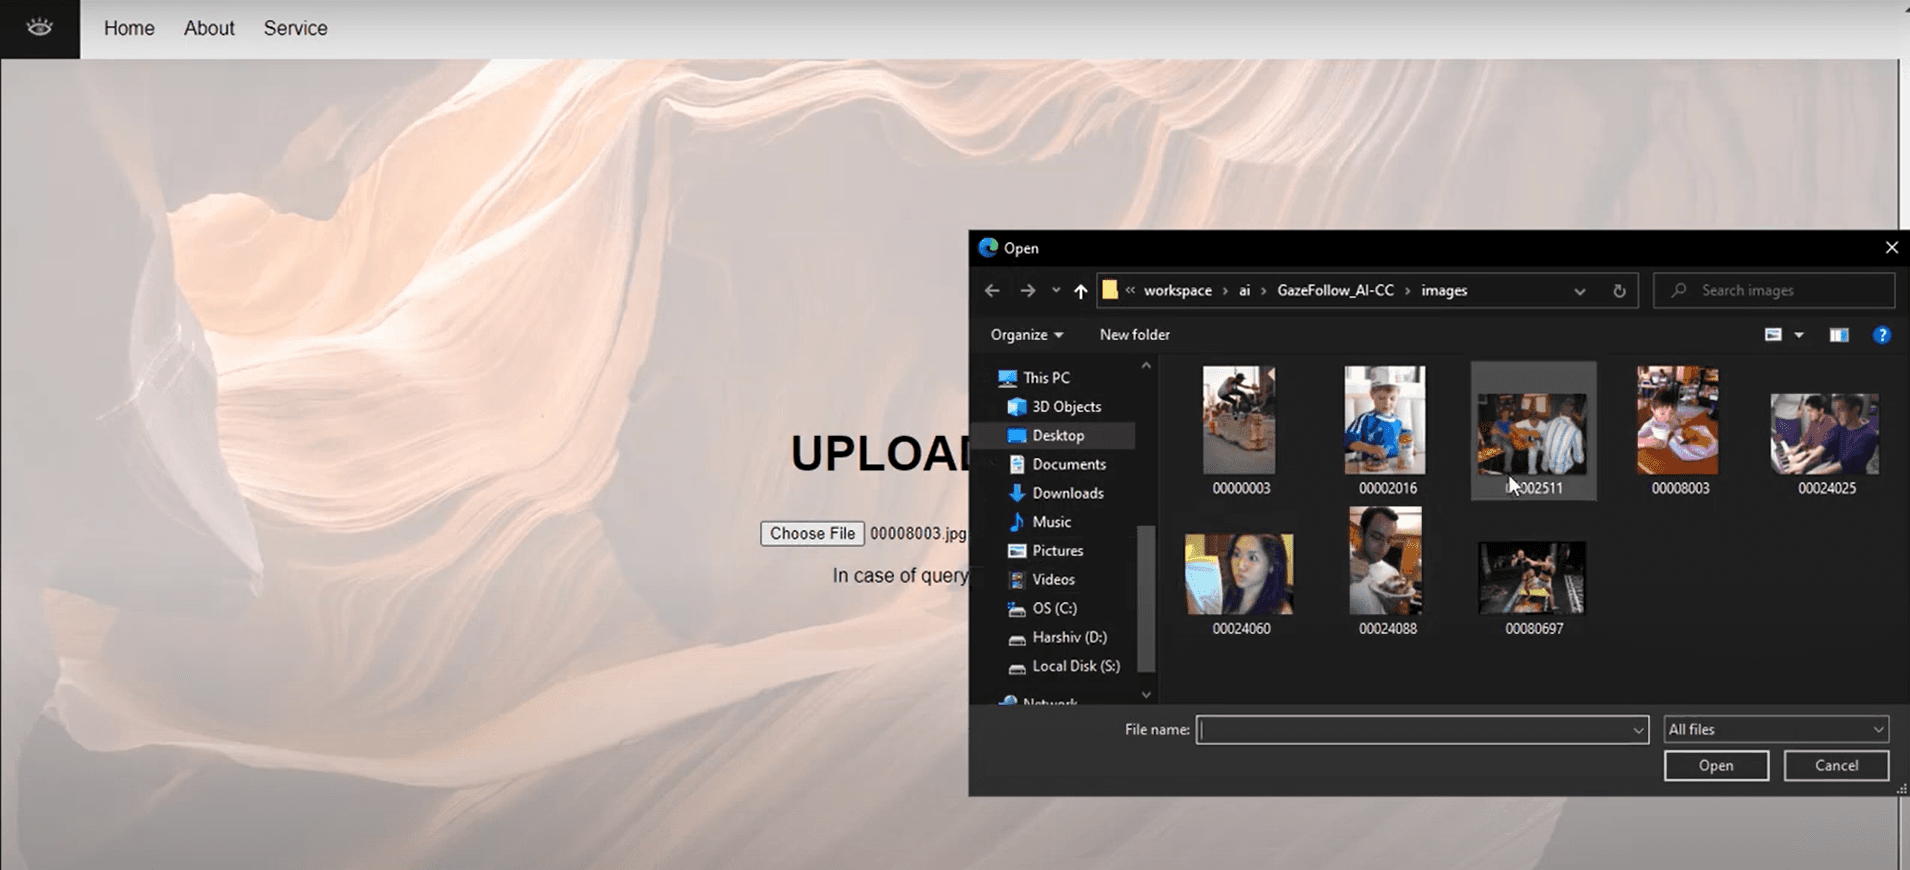Screen dimensions: 1910x870
Task: Open the About page
Action: [x=209, y=28]
